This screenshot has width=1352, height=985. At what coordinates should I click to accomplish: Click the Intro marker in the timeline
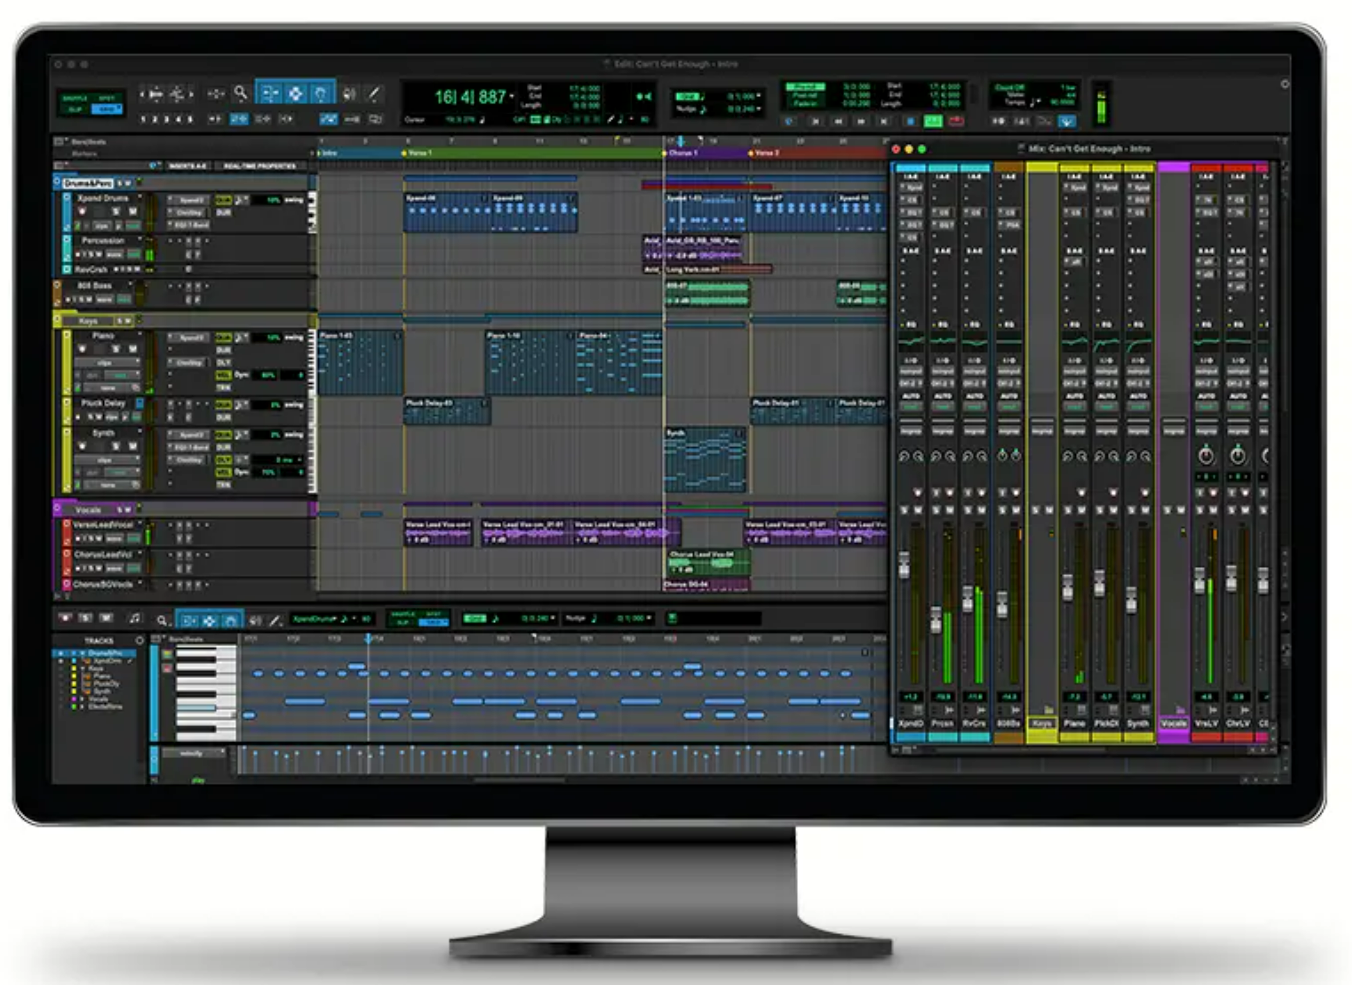[x=329, y=153]
